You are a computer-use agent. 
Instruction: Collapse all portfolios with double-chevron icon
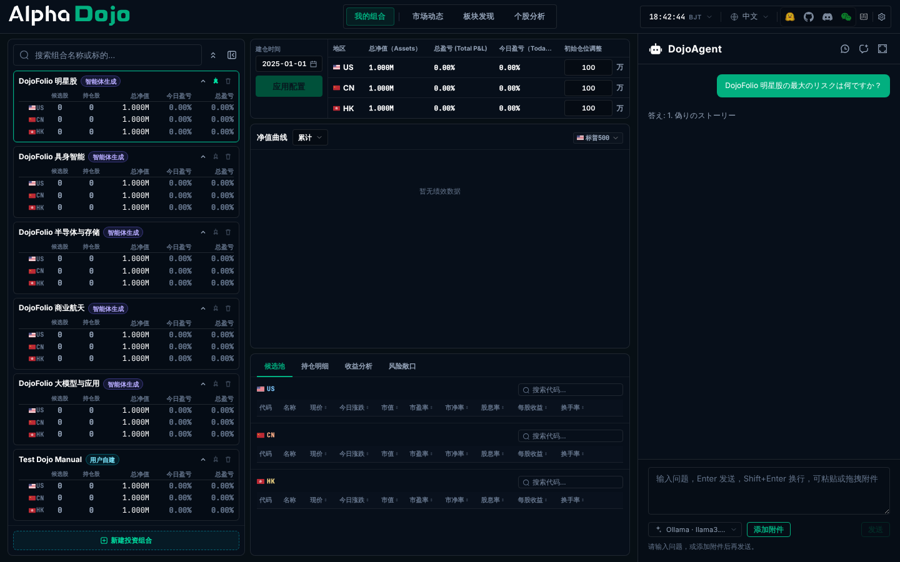[213, 55]
